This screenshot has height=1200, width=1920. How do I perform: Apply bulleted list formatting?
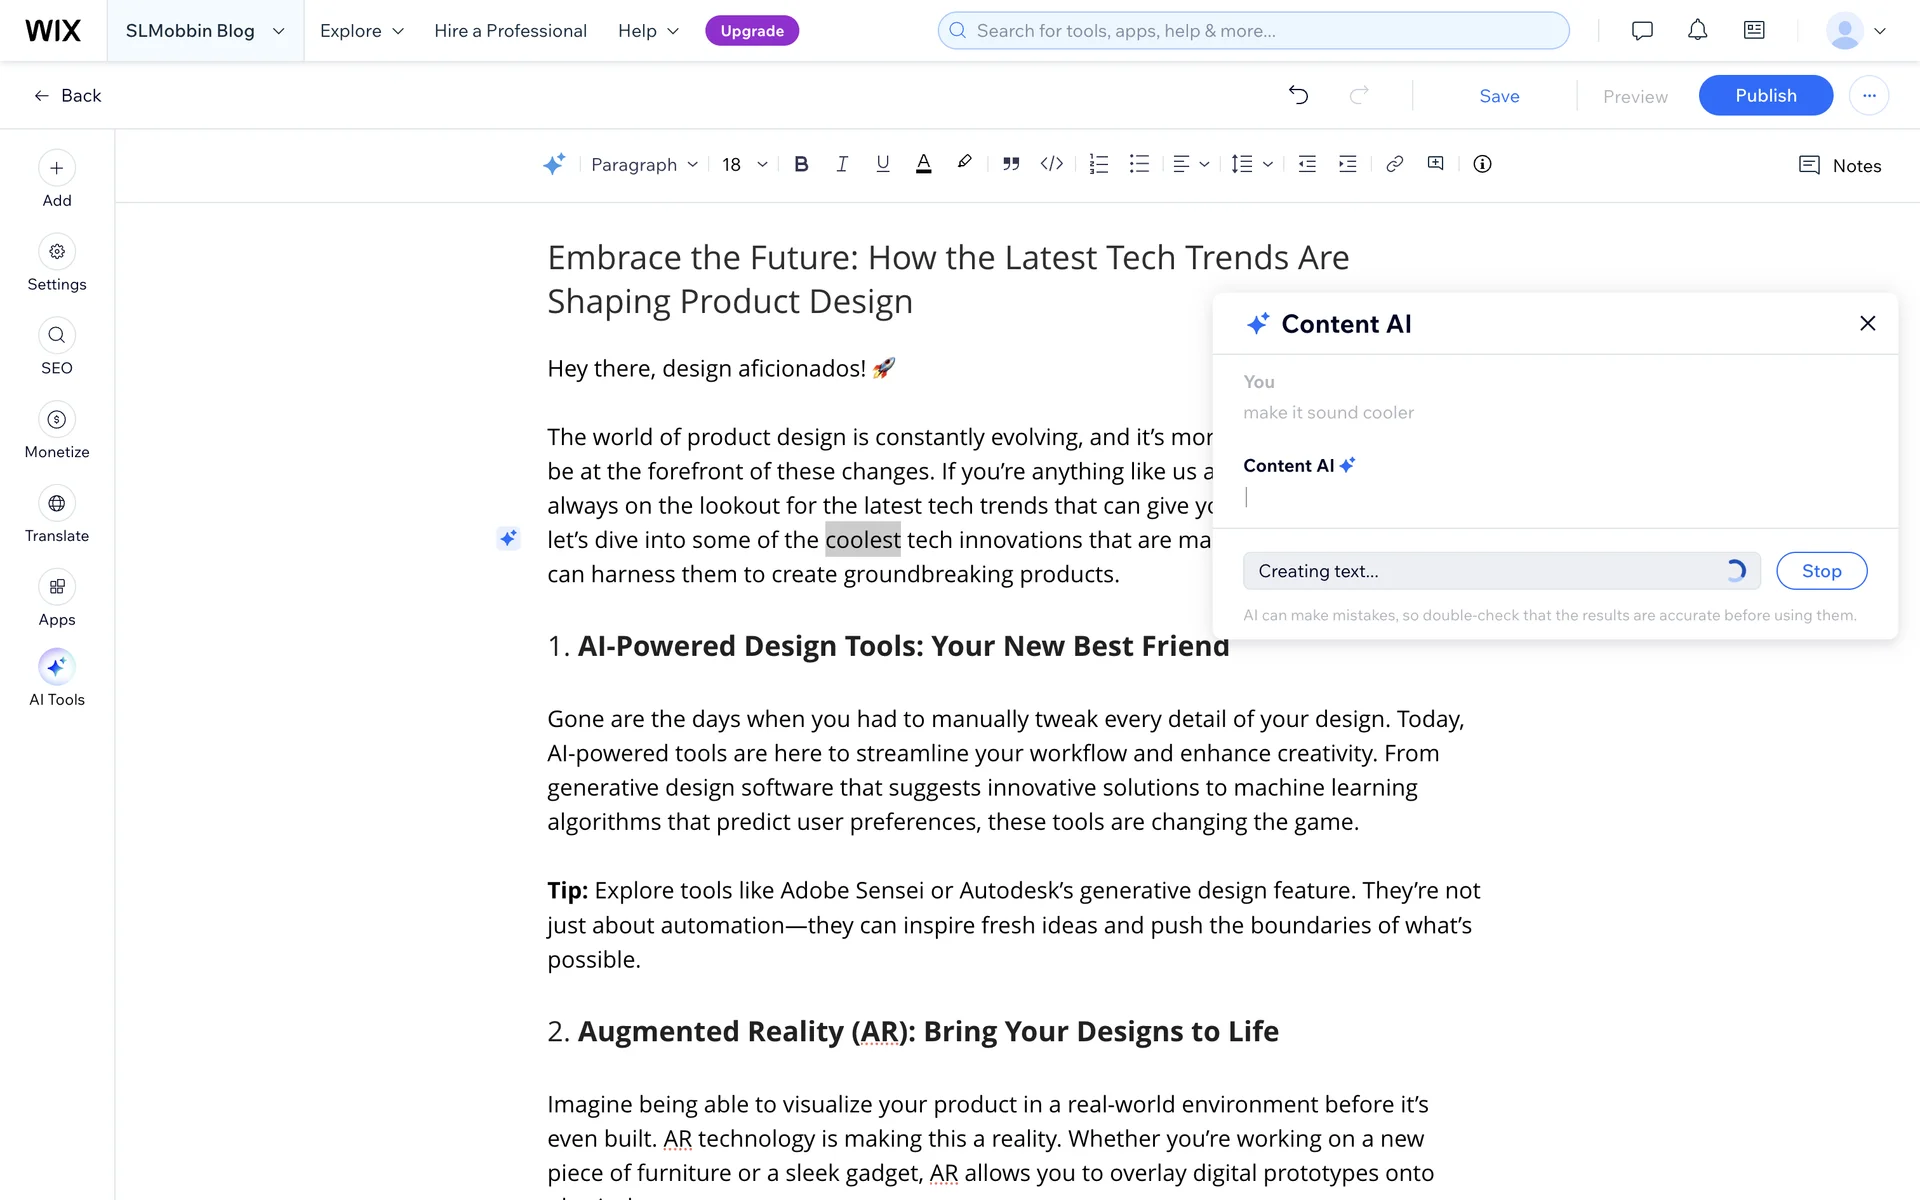point(1139,164)
